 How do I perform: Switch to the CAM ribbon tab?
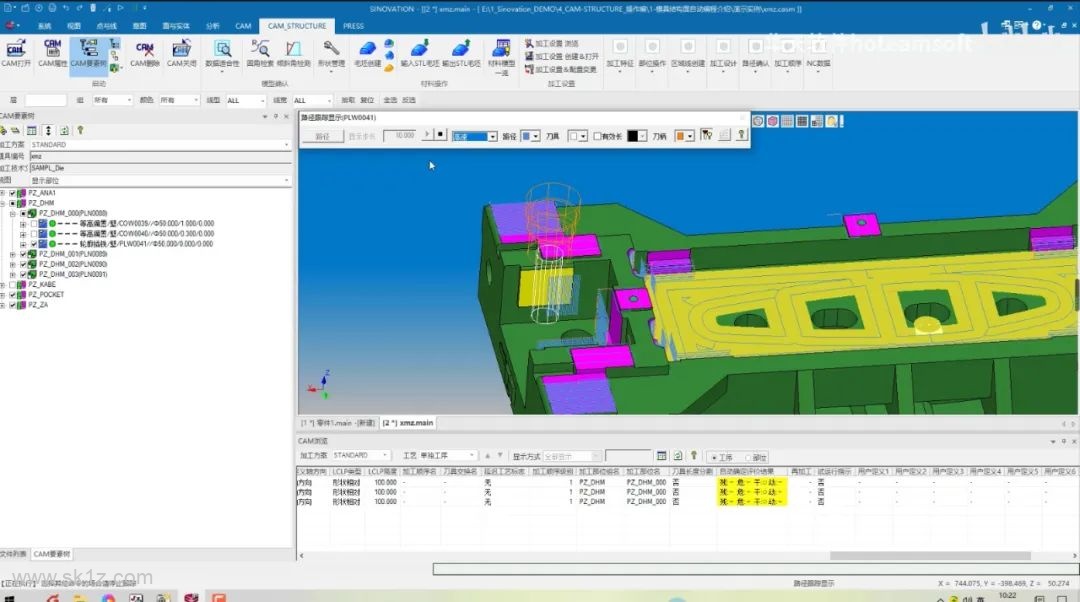point(243,26)
